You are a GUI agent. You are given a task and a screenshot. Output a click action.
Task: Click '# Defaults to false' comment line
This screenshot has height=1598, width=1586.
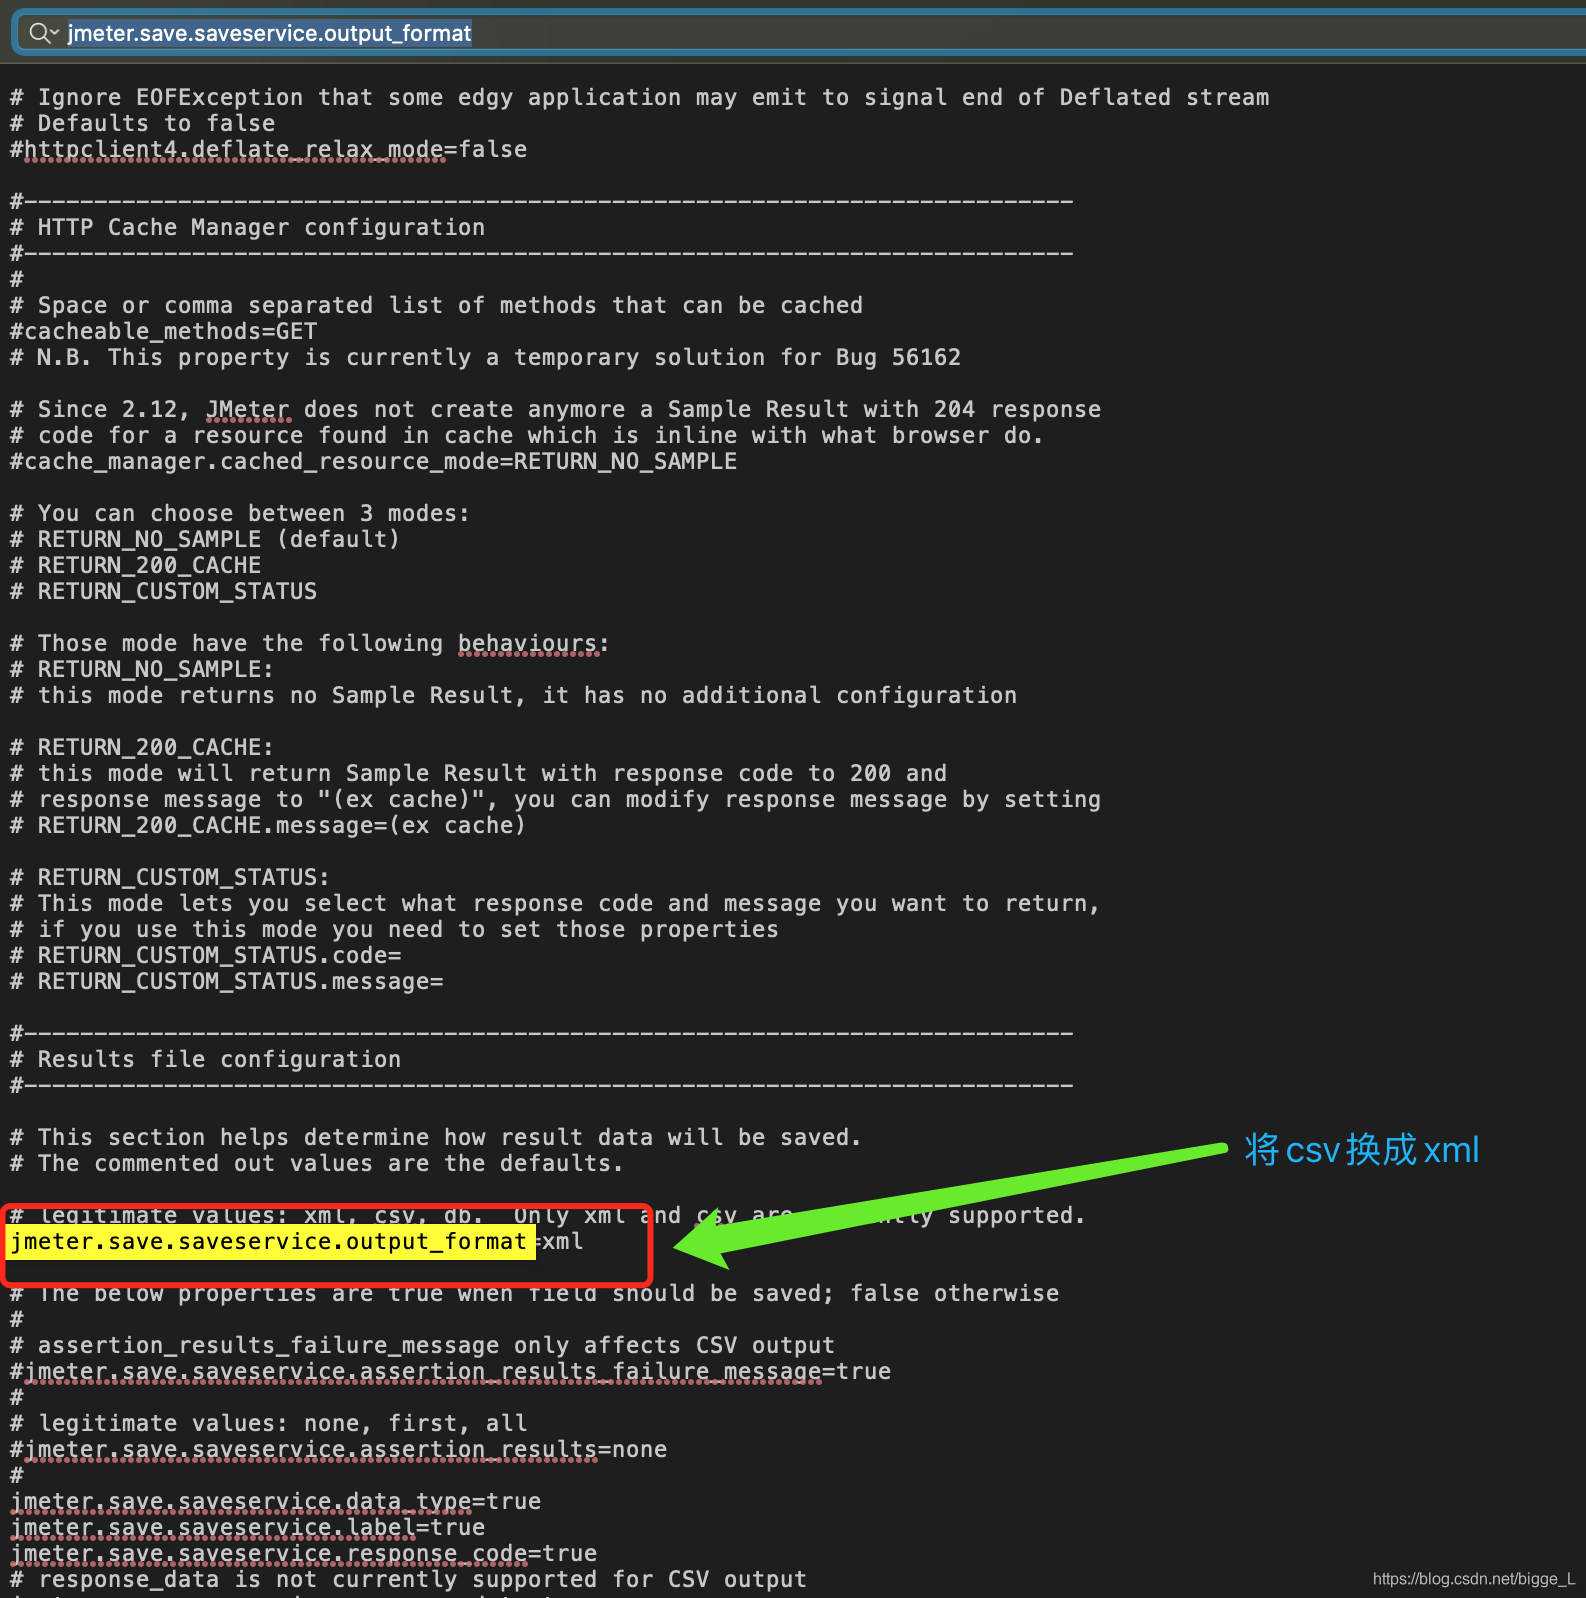pyautogui.click(x=142, y=124)
